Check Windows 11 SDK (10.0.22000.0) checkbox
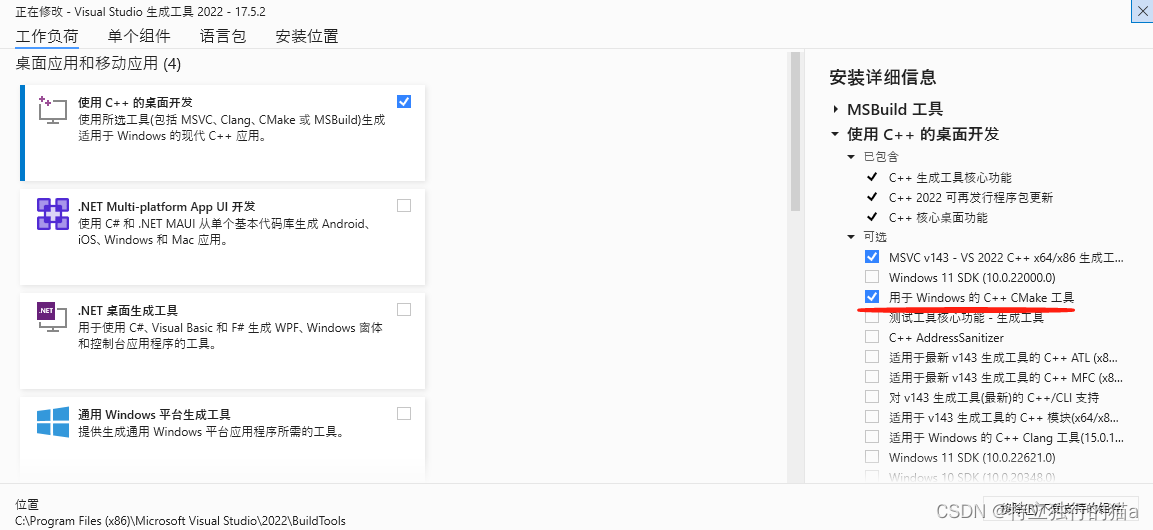 pos(872,277)
